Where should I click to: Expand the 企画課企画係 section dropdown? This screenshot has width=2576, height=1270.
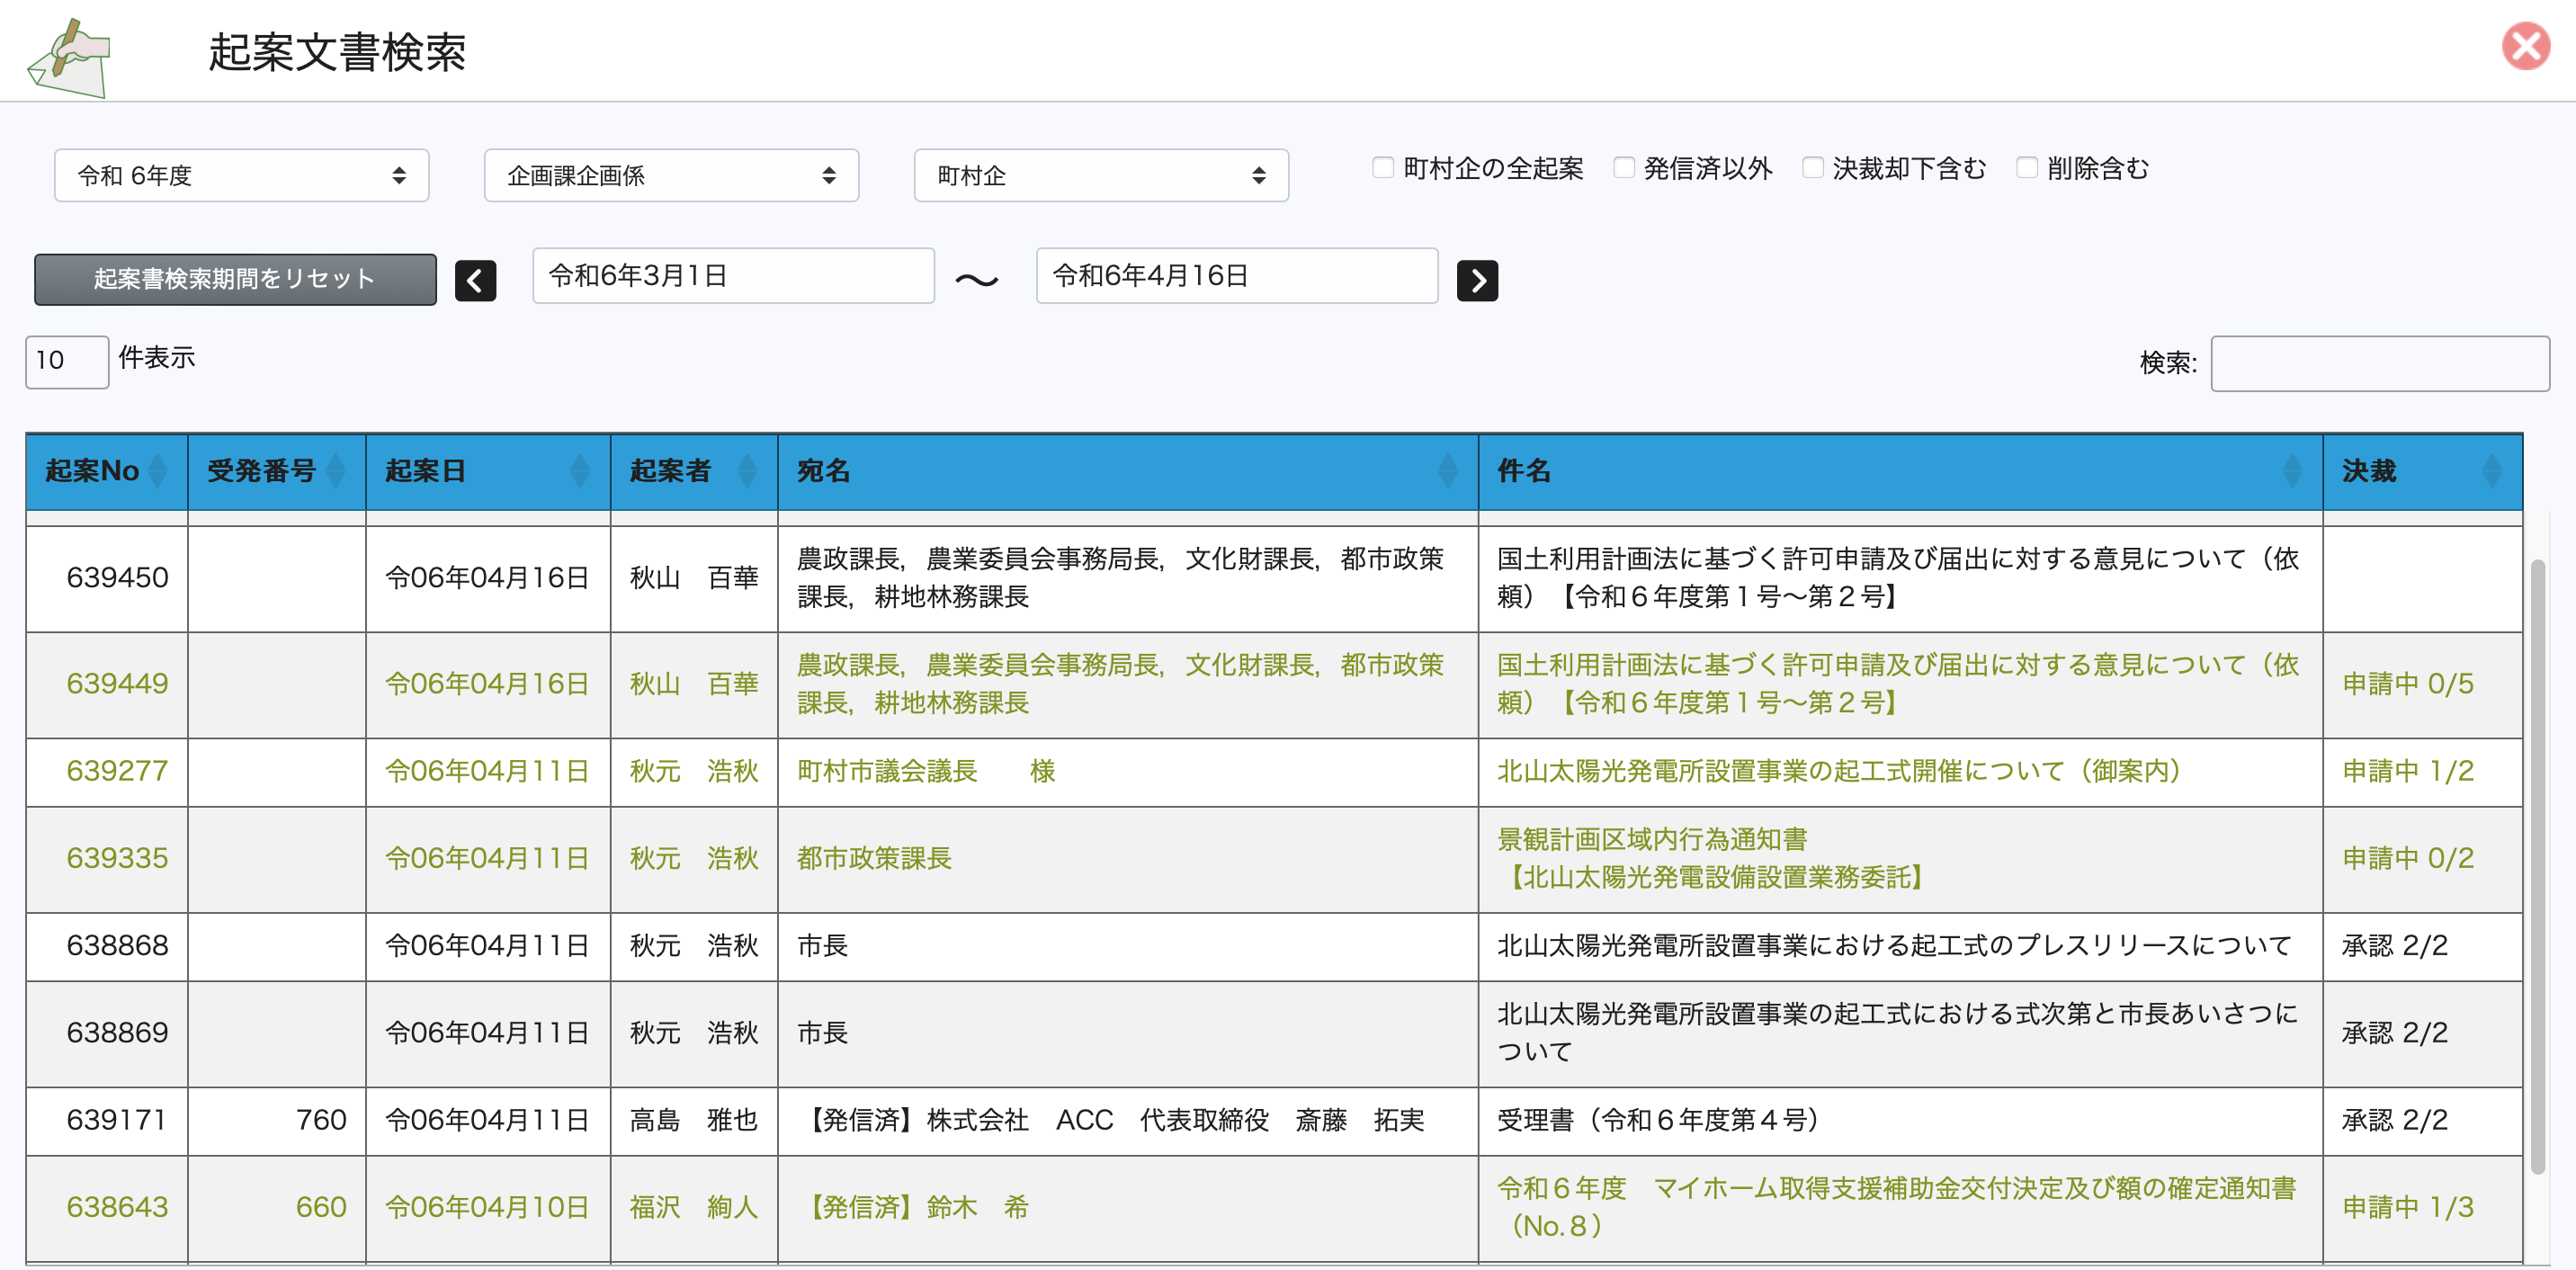click(x=671, y=176)
